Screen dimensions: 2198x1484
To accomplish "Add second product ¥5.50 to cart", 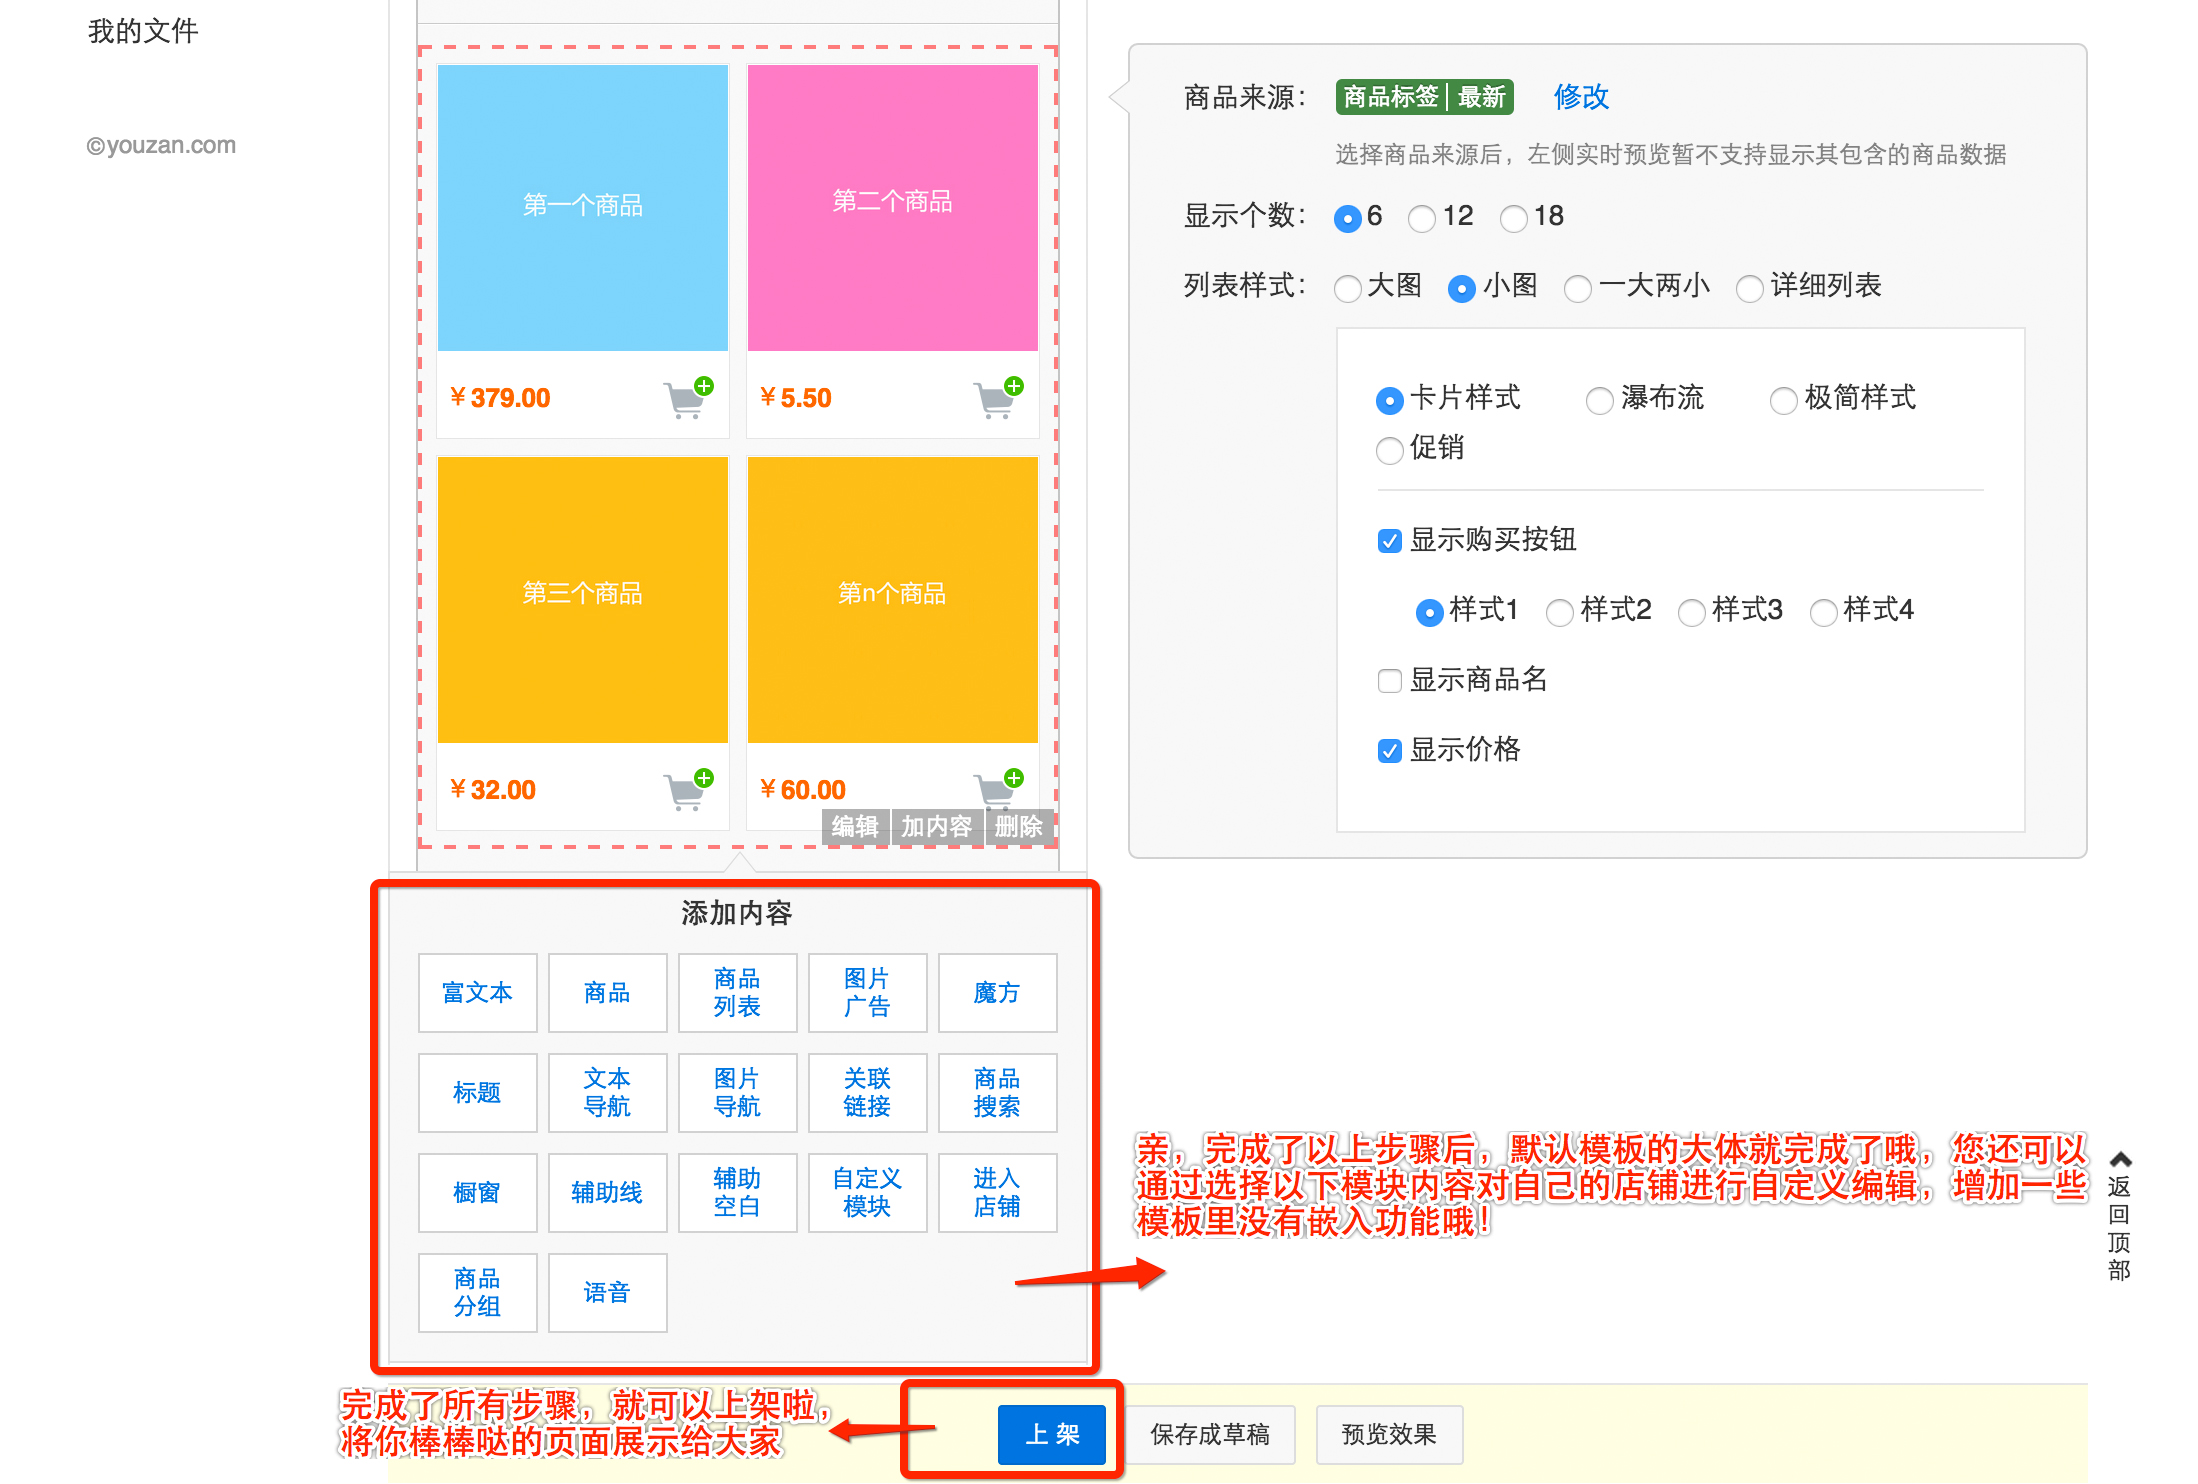I will (998, 398).
